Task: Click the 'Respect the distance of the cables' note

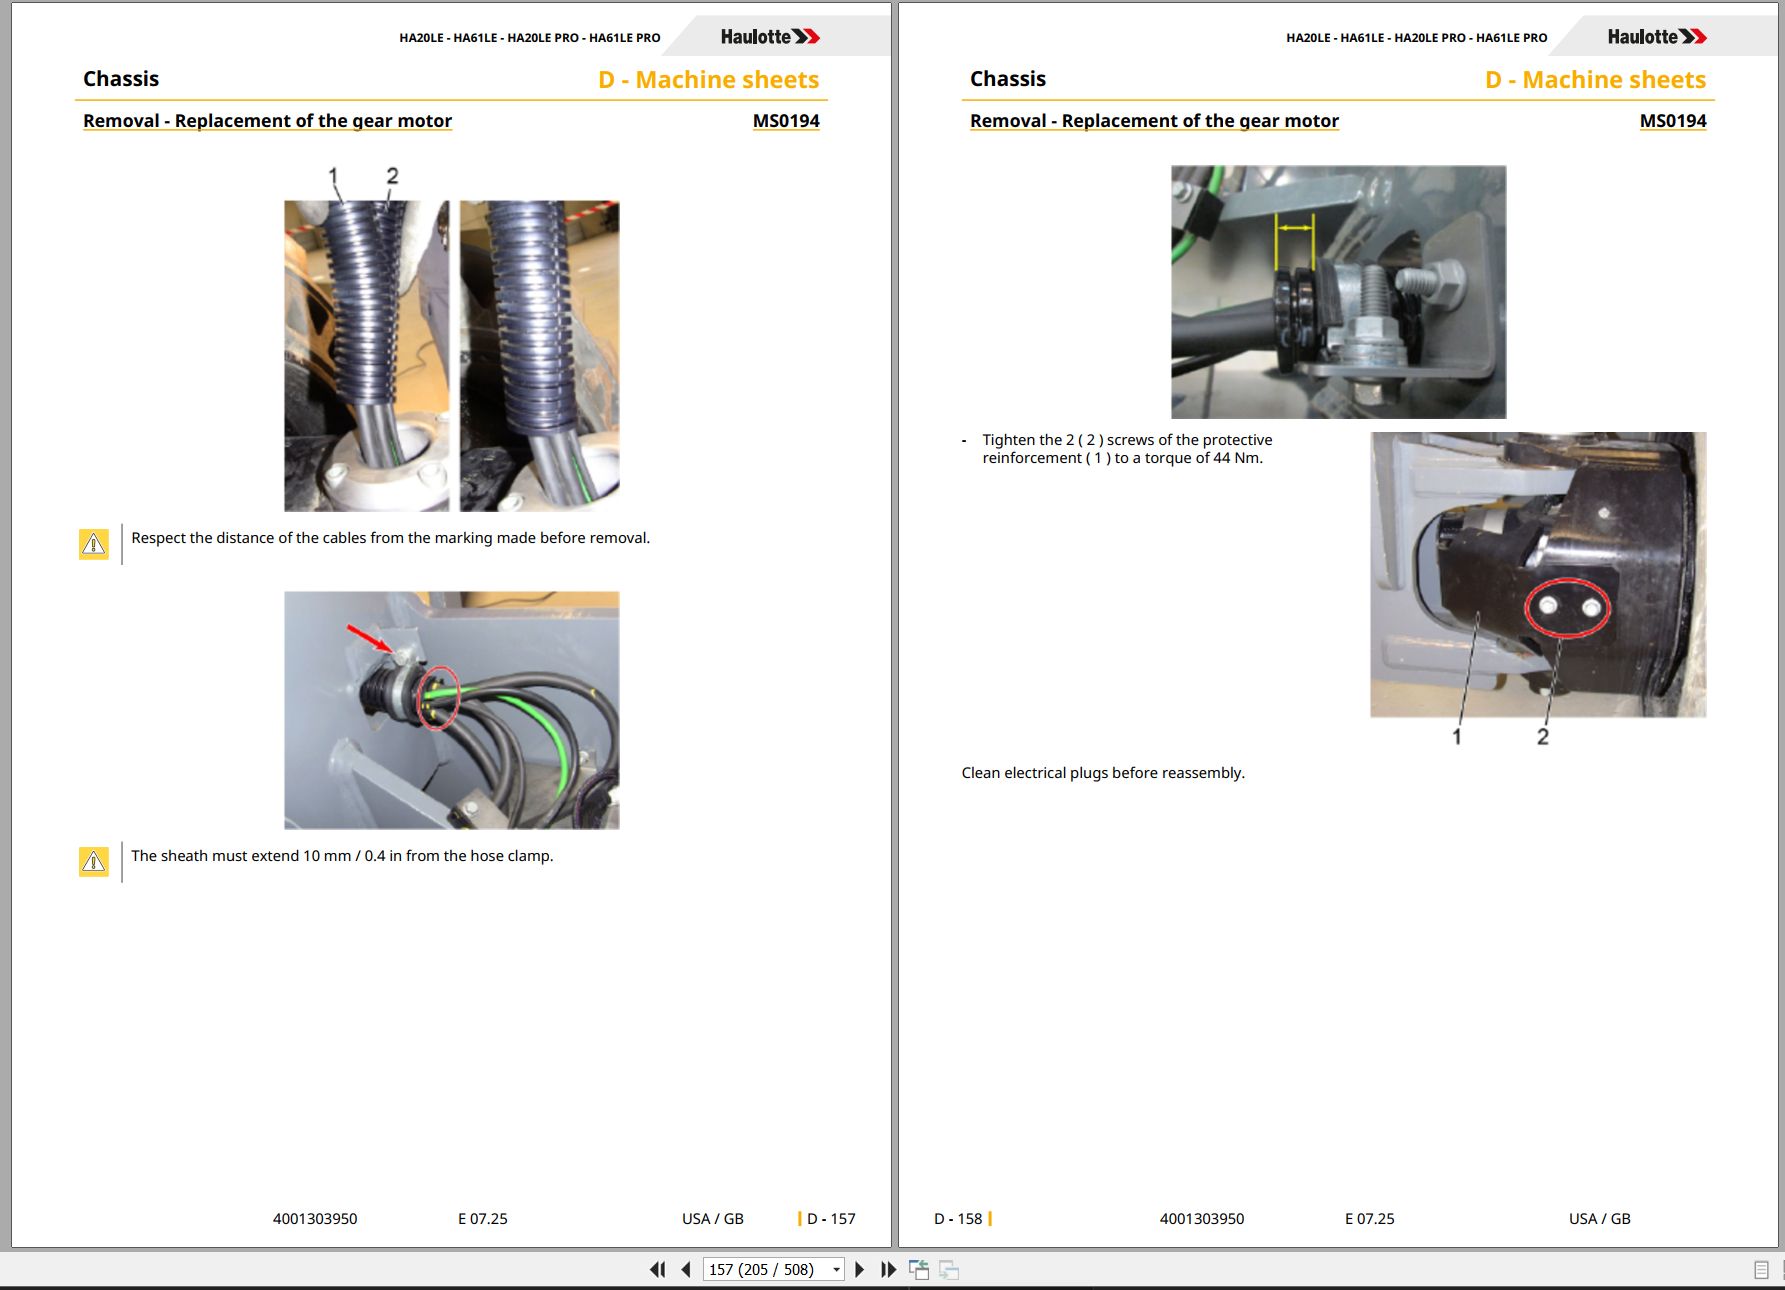Action: coord(390,538)
